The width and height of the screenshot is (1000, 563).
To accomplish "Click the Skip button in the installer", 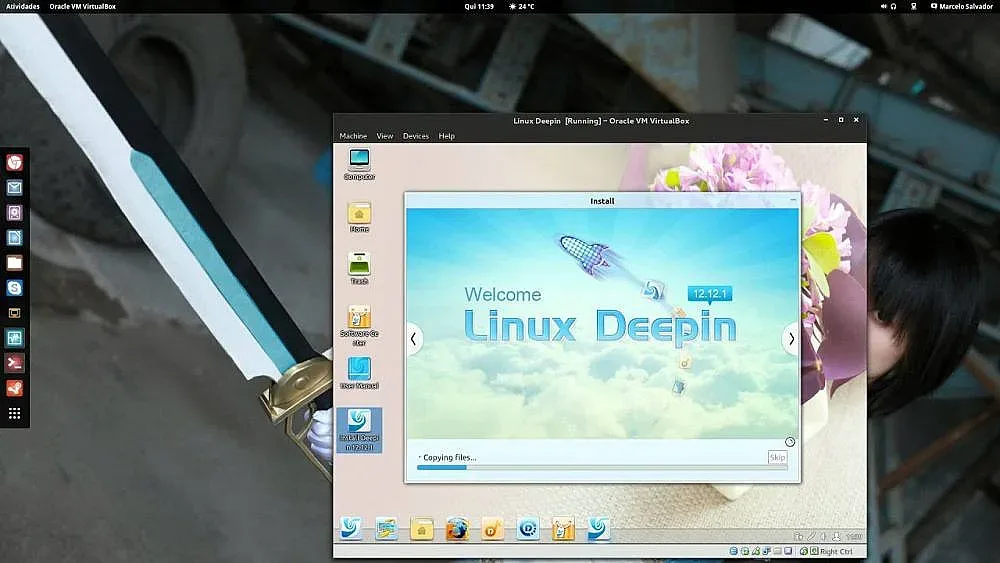I will [777, 457].
